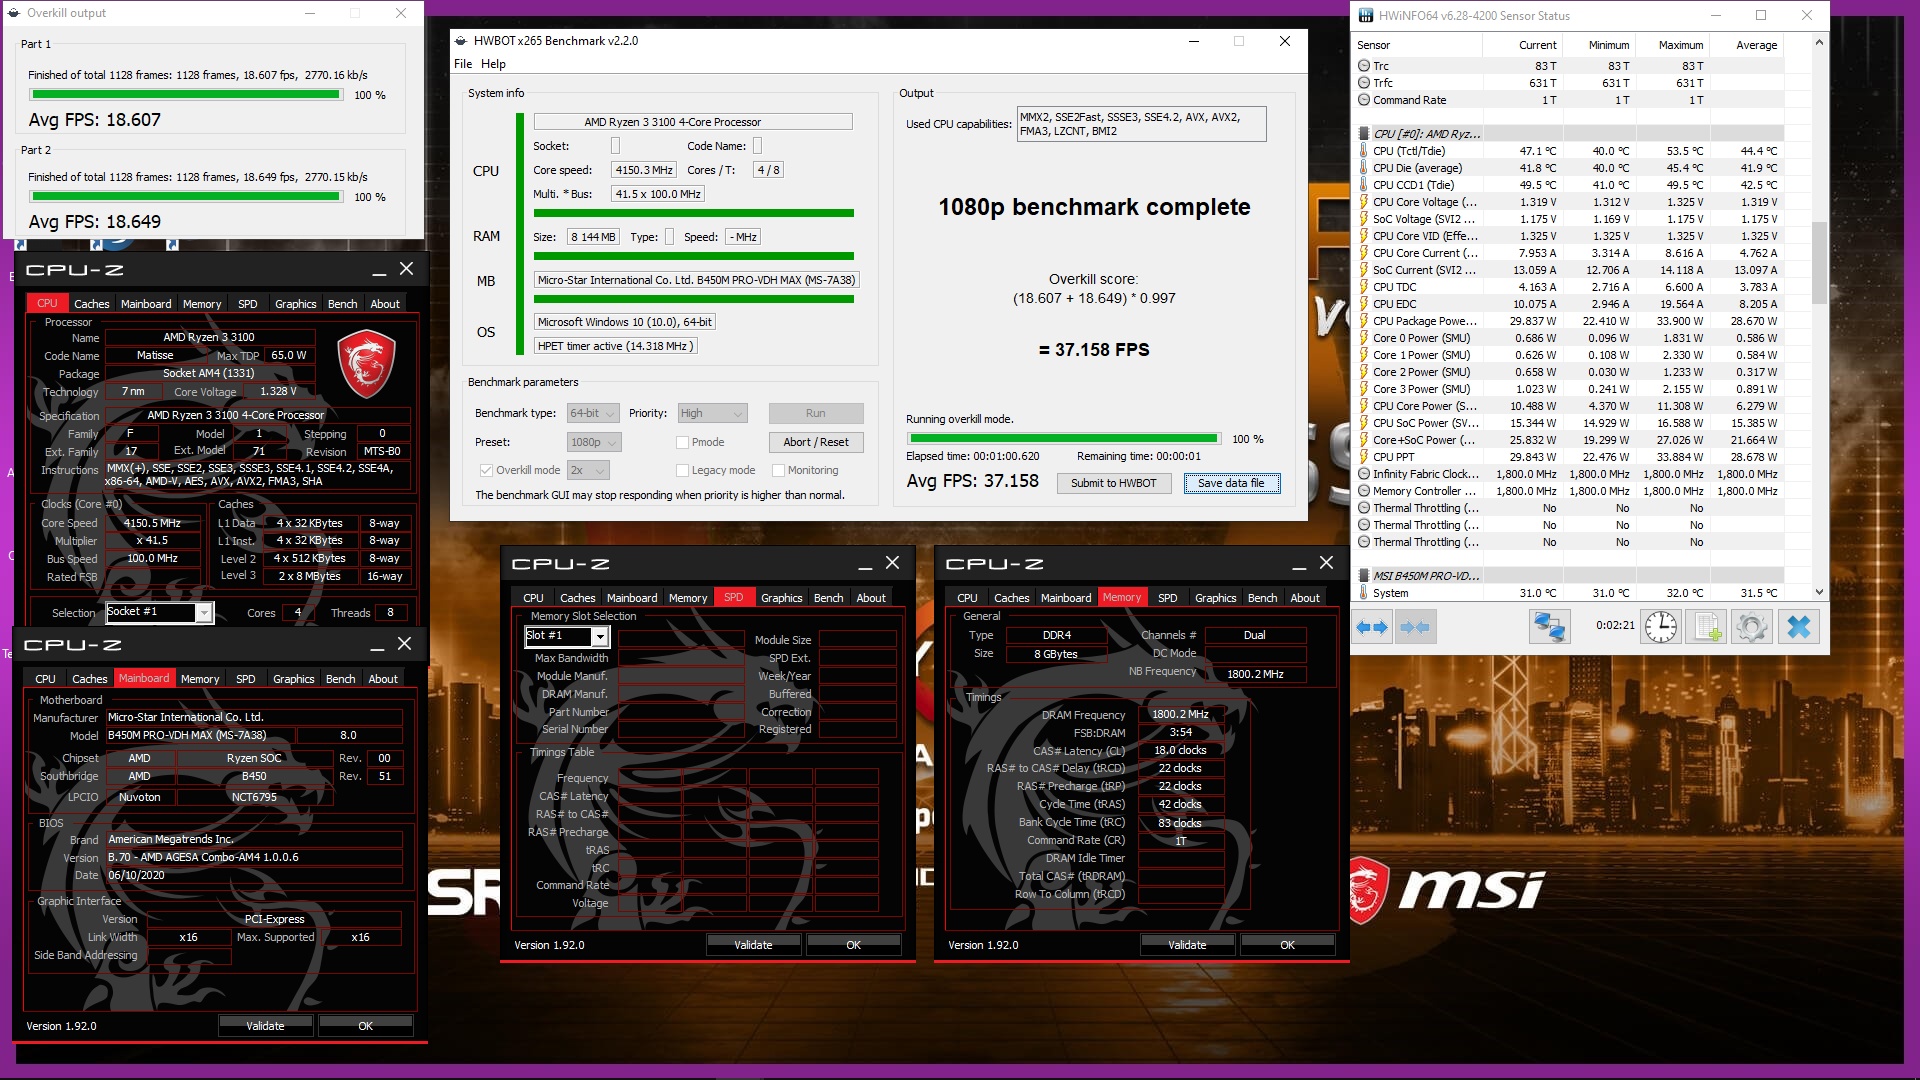Screen dimensions: 1920x1080
Task: Click the Core speed 4150.3 MHz field
Action: pyautogui.click(x=644, y=170)
